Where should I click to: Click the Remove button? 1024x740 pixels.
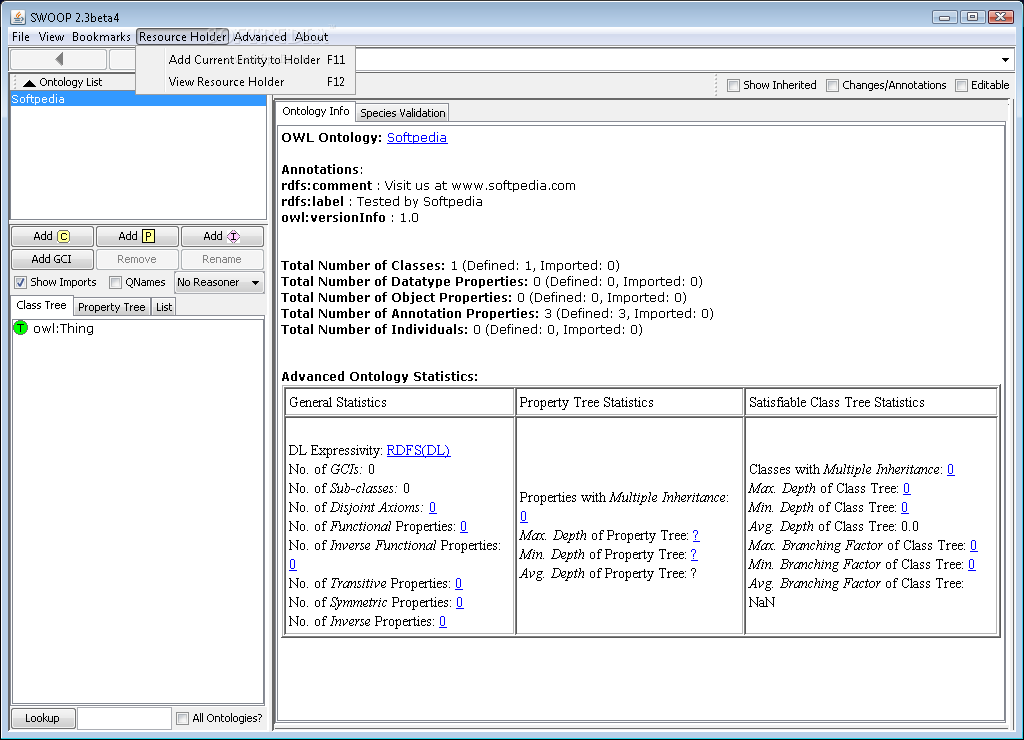(137, 259)
